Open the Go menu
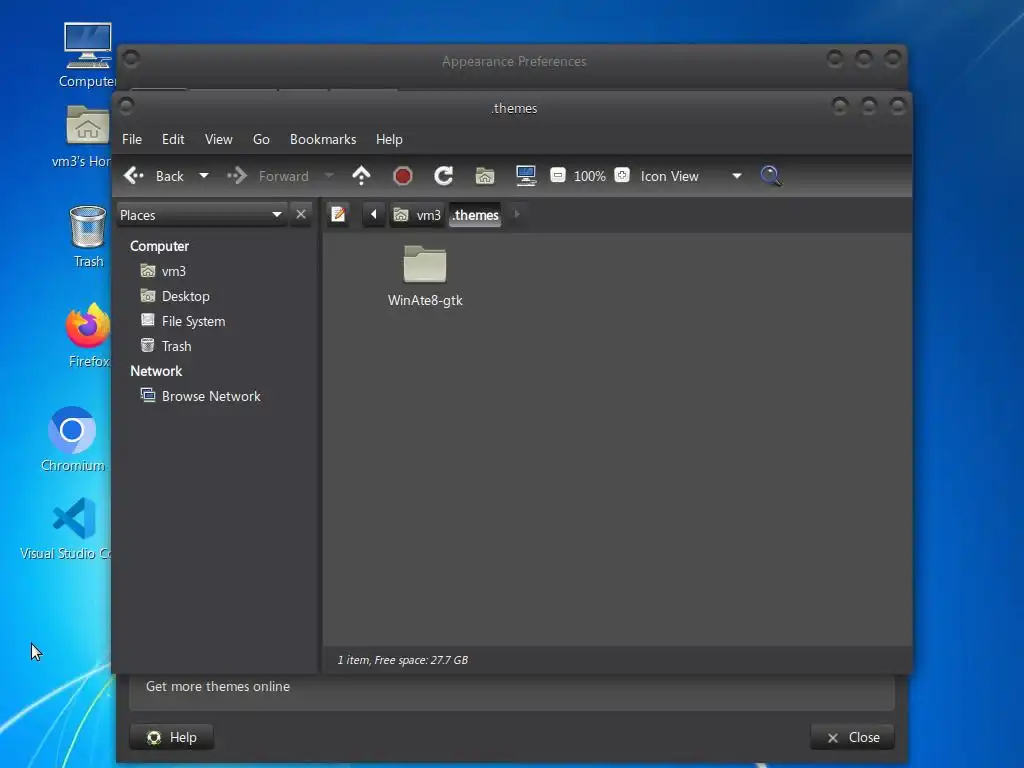Image resolution: width=1024 pixels, height=768 pixels. [x=261, y=139]
